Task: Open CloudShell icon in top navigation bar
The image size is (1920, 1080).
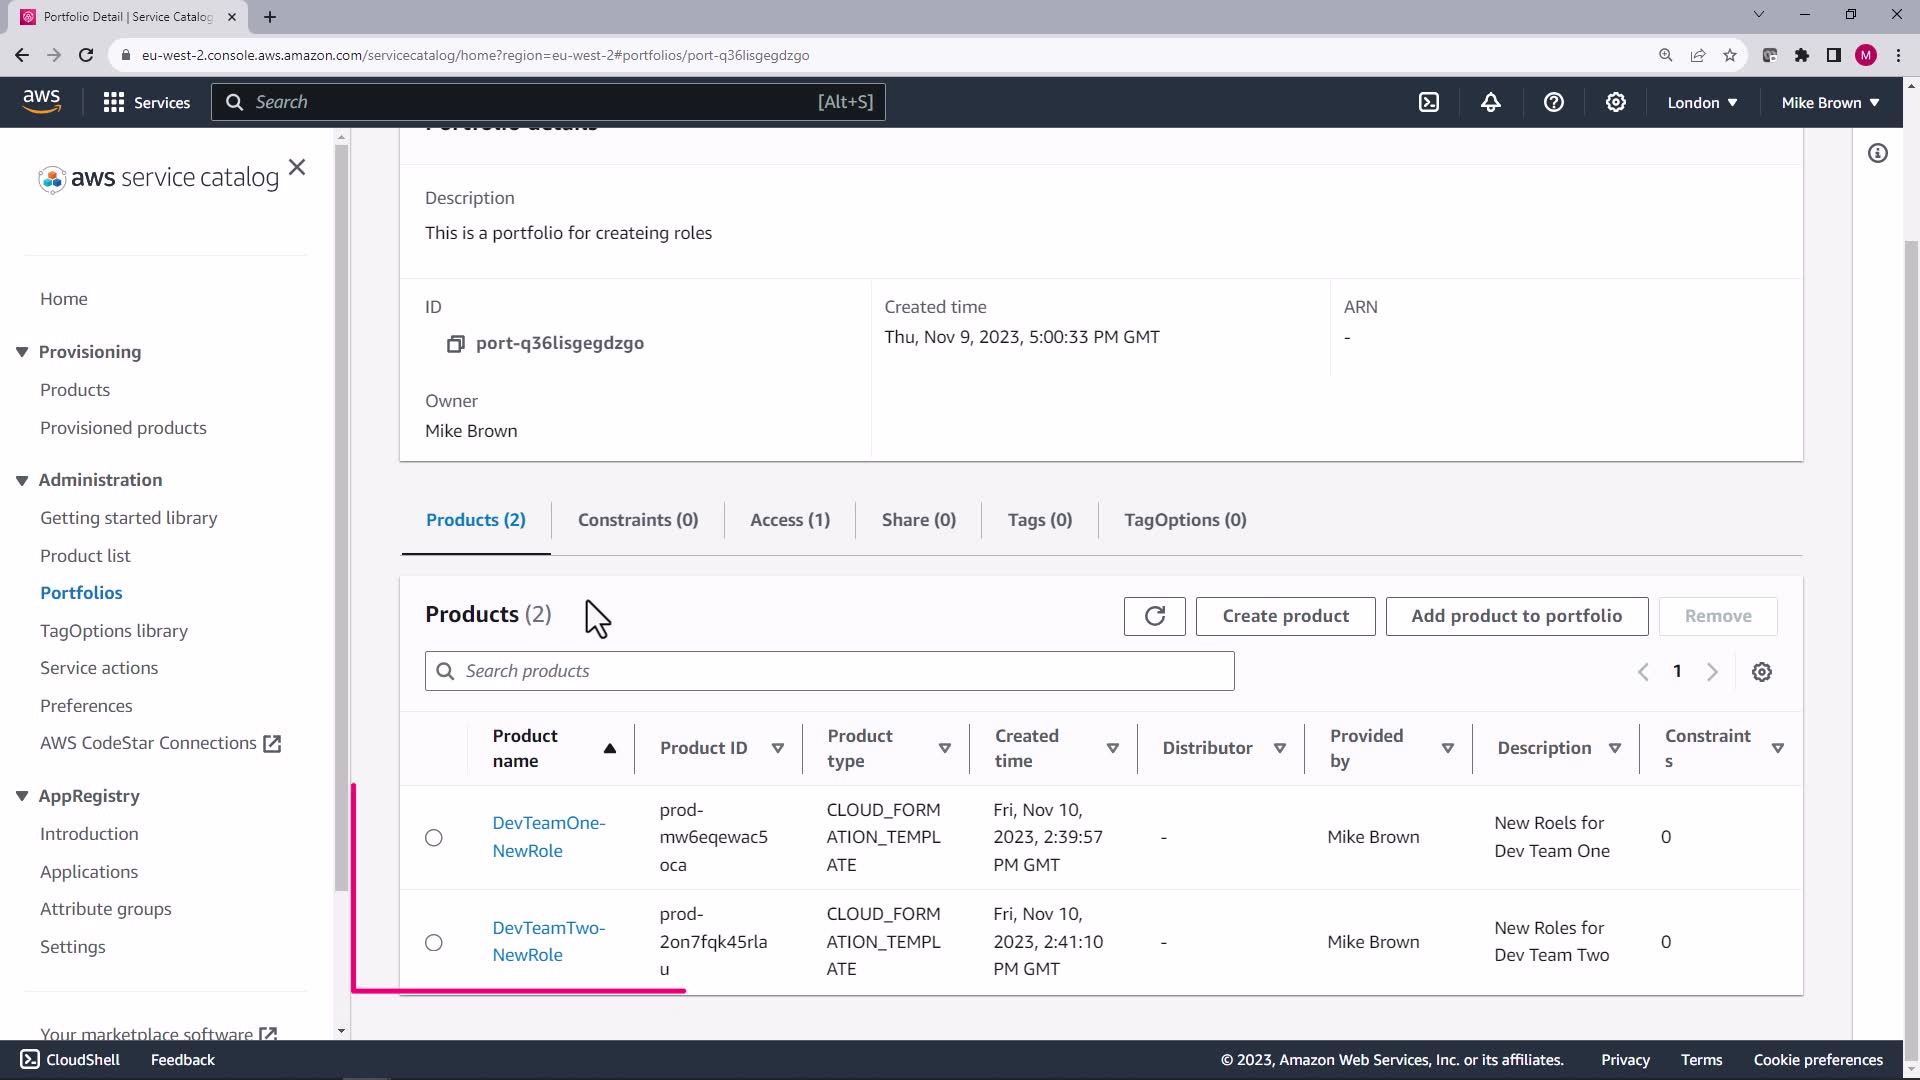Action: (1429, 102)
